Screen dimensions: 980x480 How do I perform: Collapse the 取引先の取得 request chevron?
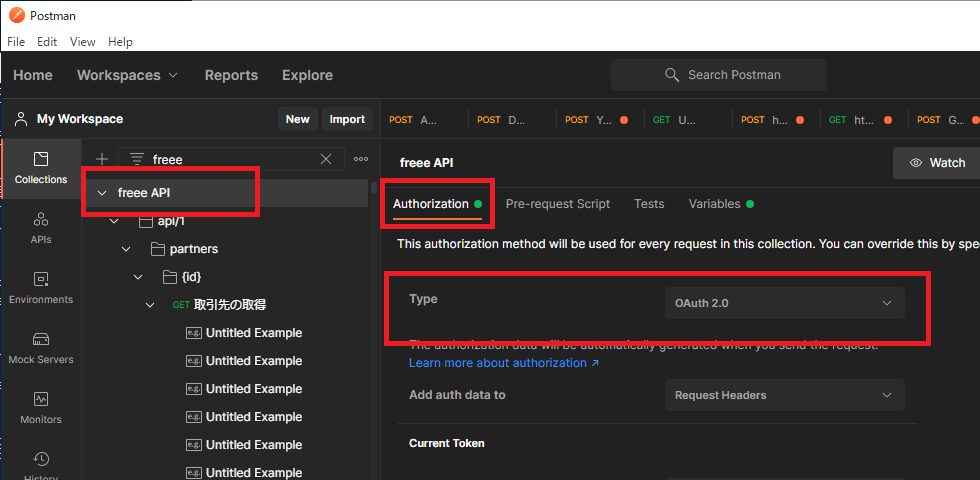(x=150, y=305)
